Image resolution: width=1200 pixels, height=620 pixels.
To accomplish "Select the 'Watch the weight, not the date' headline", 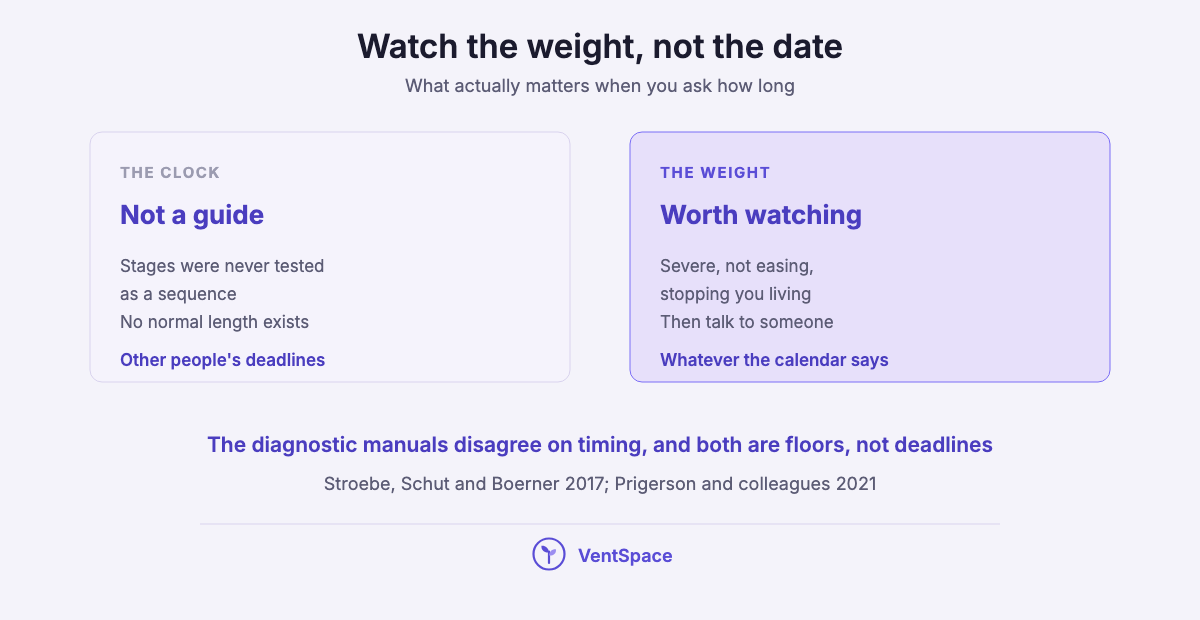I will 600,46.
